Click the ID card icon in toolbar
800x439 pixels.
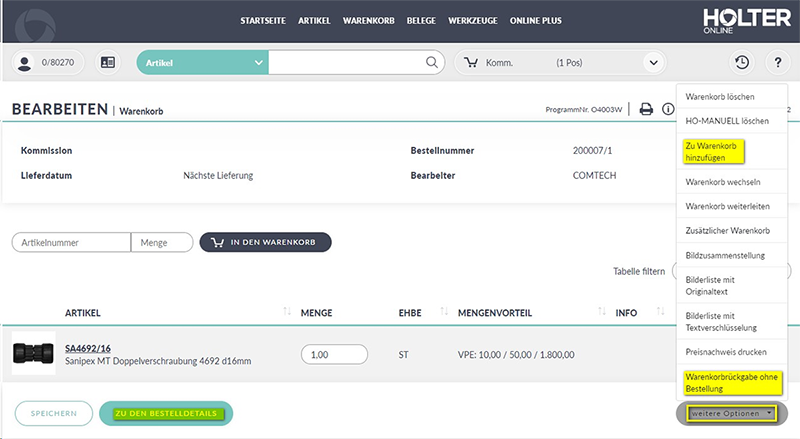(108, 62)
